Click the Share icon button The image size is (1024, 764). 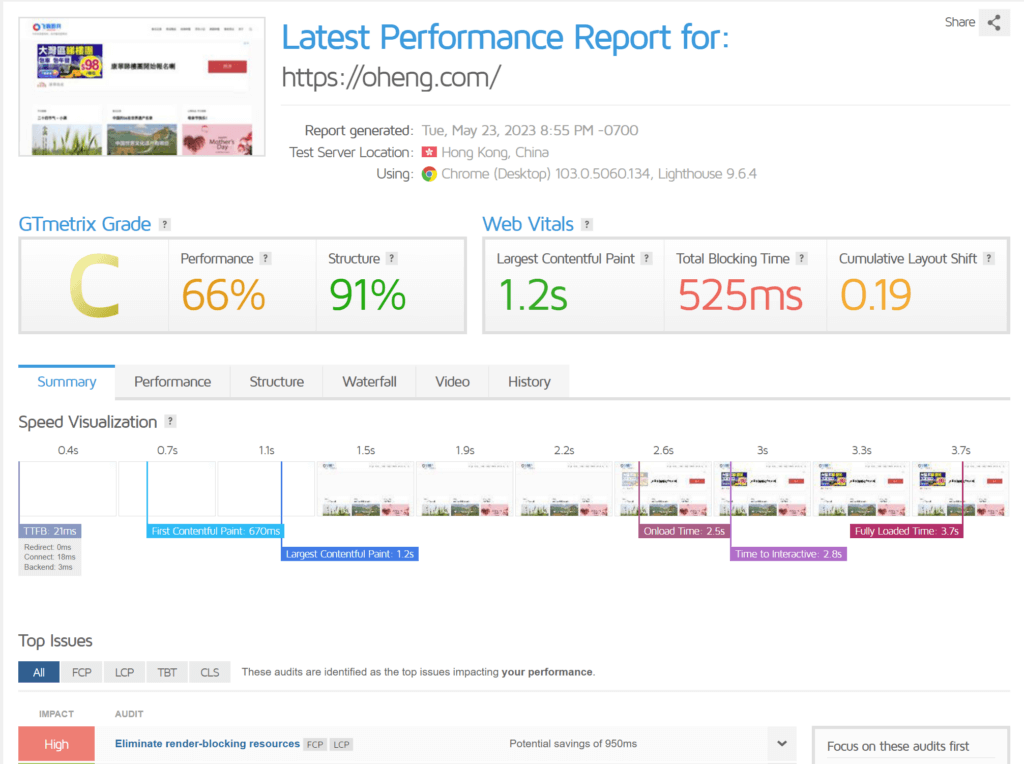coord(994,22)
